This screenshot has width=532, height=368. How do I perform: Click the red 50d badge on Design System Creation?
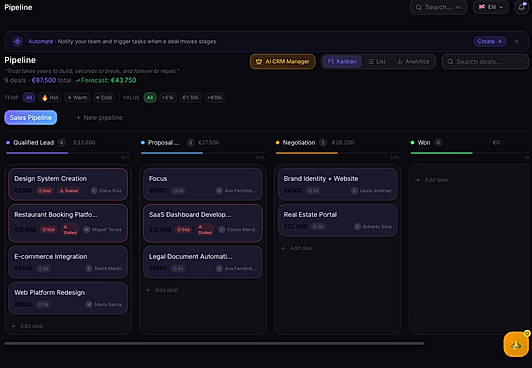pos(44,191)
